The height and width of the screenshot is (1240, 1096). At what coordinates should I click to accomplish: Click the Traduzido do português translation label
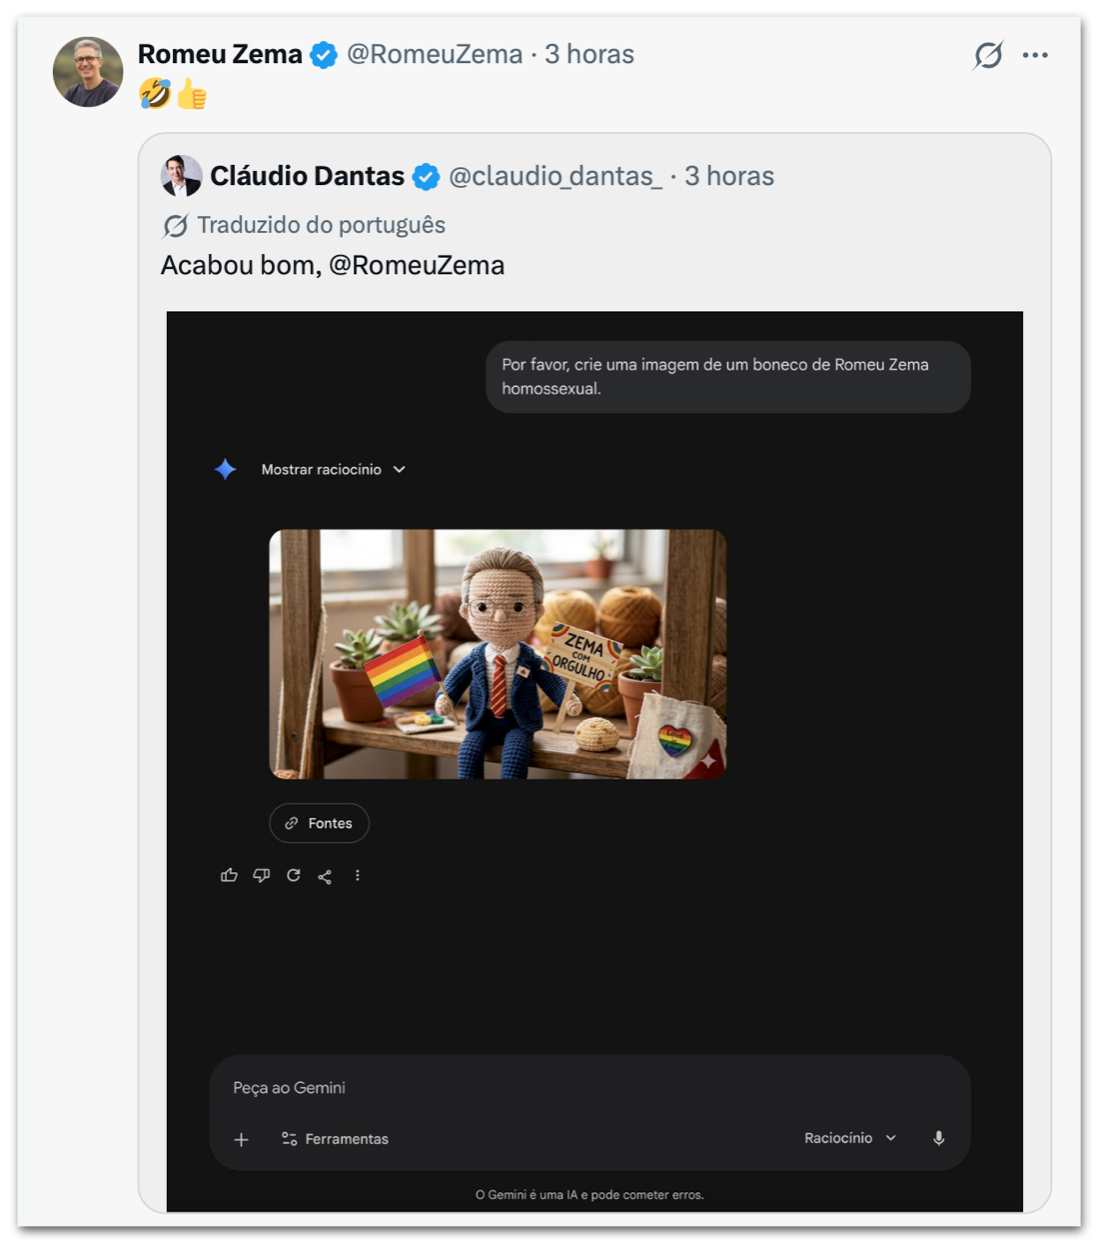[320, 225]
